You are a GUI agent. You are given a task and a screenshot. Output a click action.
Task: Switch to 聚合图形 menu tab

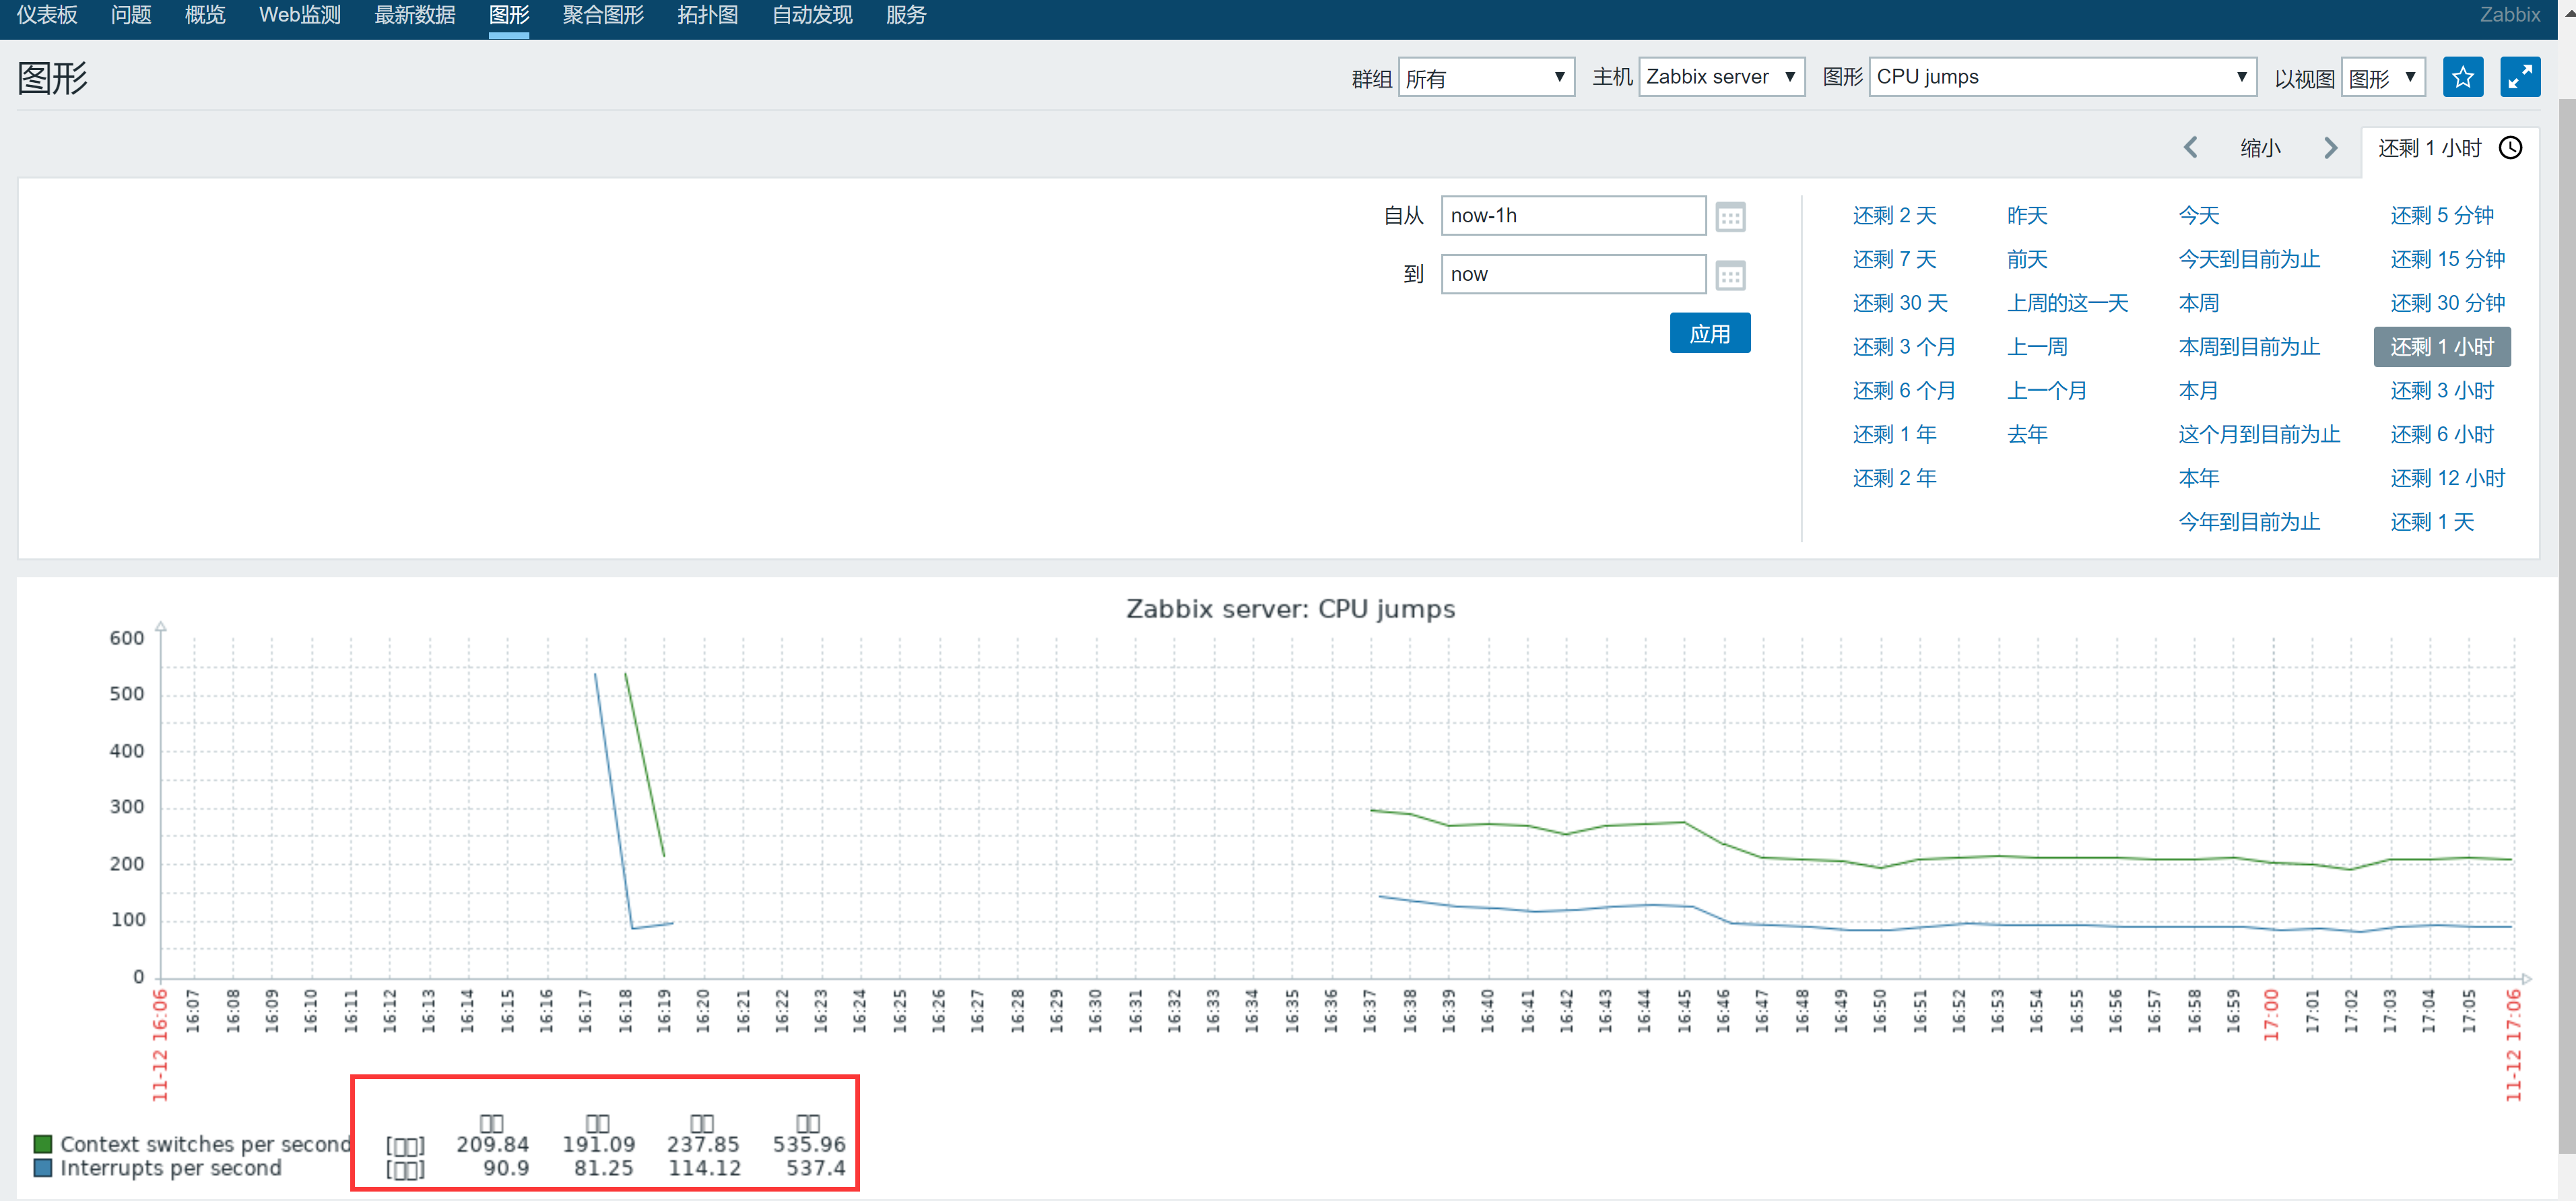click(x=603, y=15)
